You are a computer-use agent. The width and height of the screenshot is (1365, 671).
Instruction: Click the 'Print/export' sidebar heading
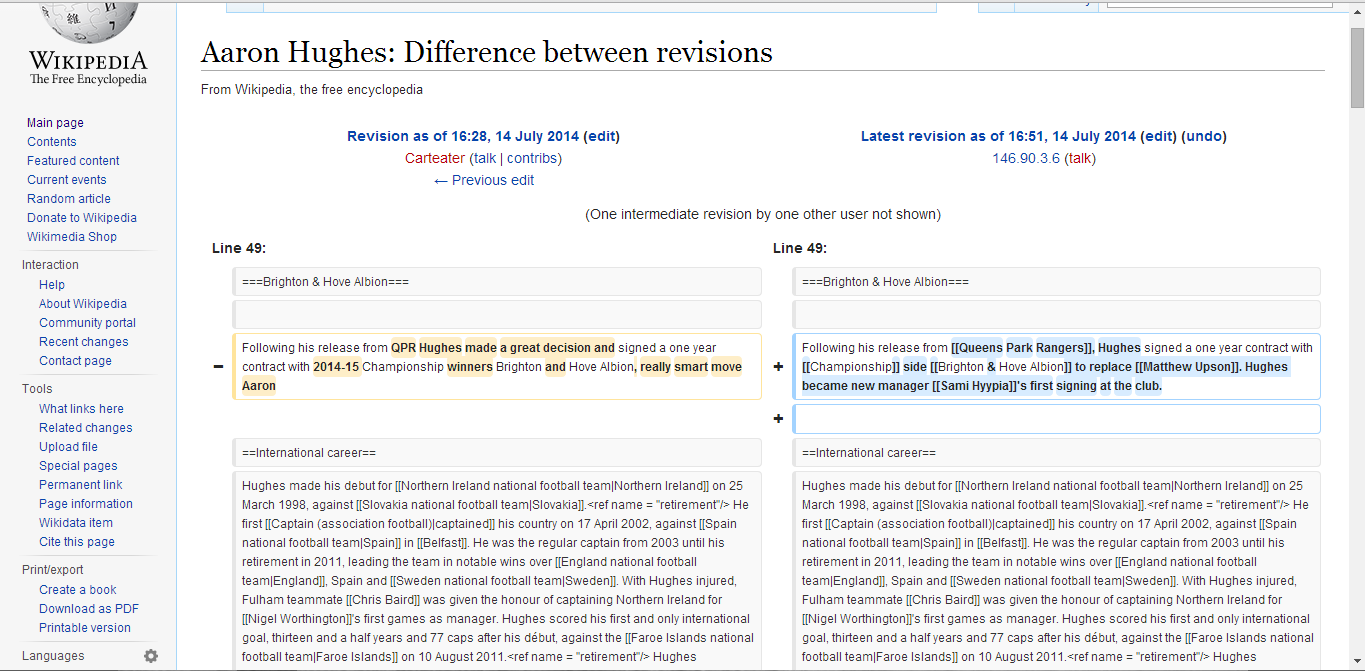pyautogui.click(x=53, y=570)
